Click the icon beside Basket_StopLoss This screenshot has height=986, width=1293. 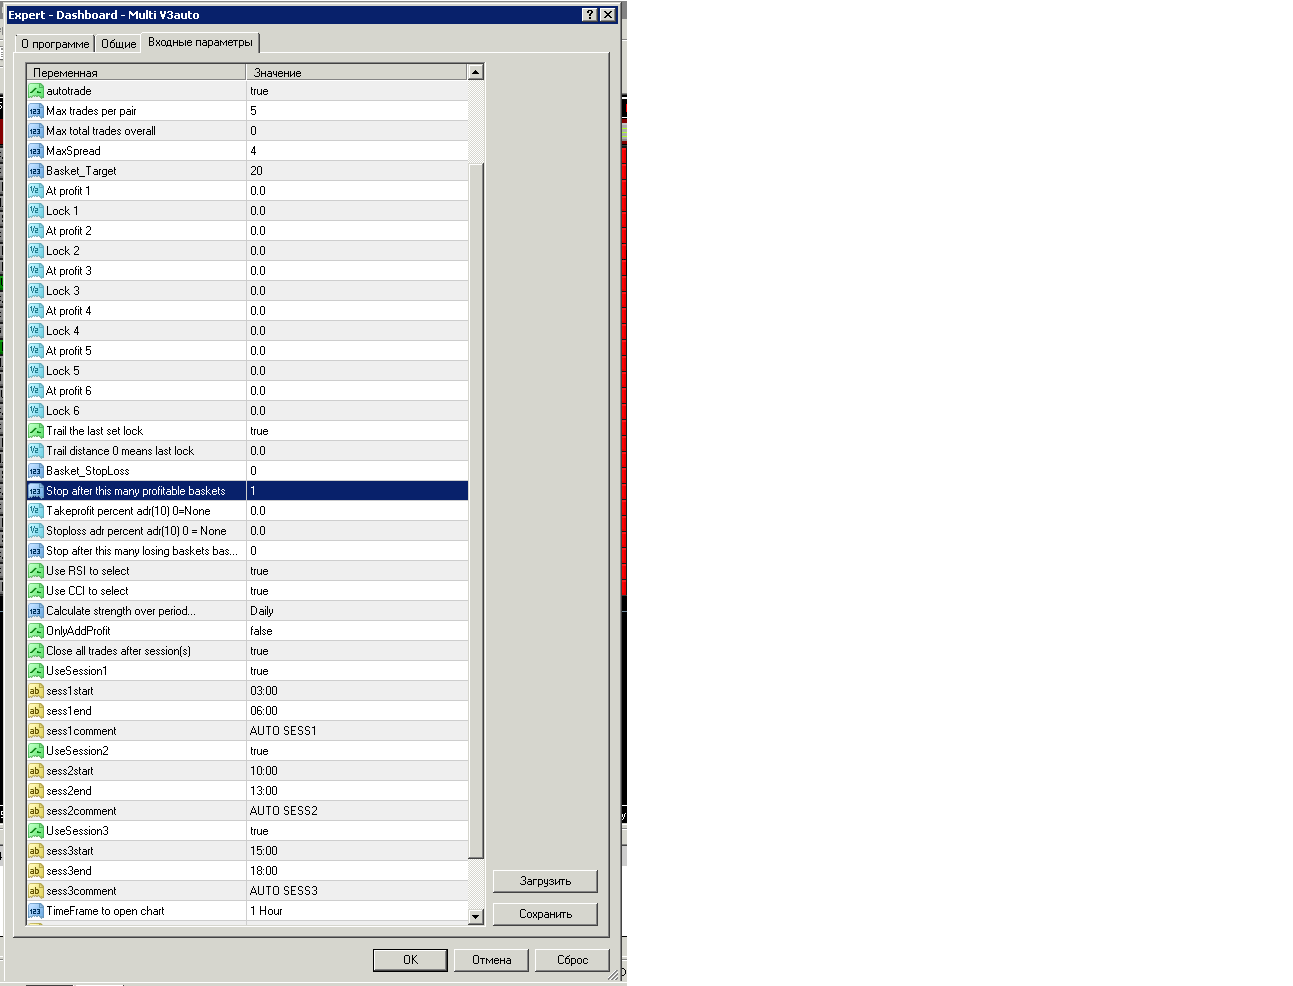click(35, 471)
